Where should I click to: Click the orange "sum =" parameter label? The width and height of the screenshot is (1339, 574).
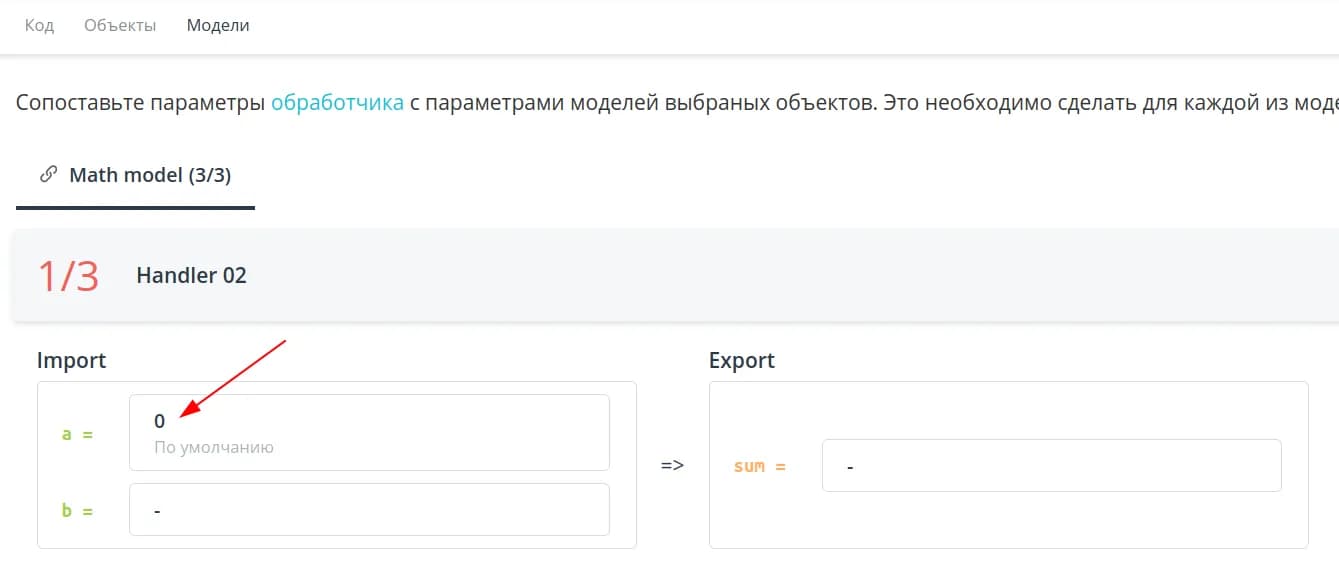point(759,466)
